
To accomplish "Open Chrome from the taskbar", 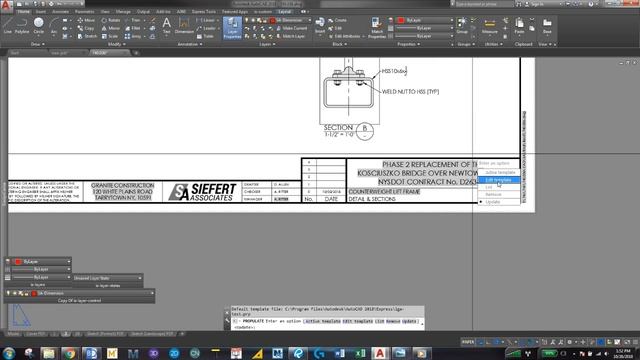I will point(70,353).
